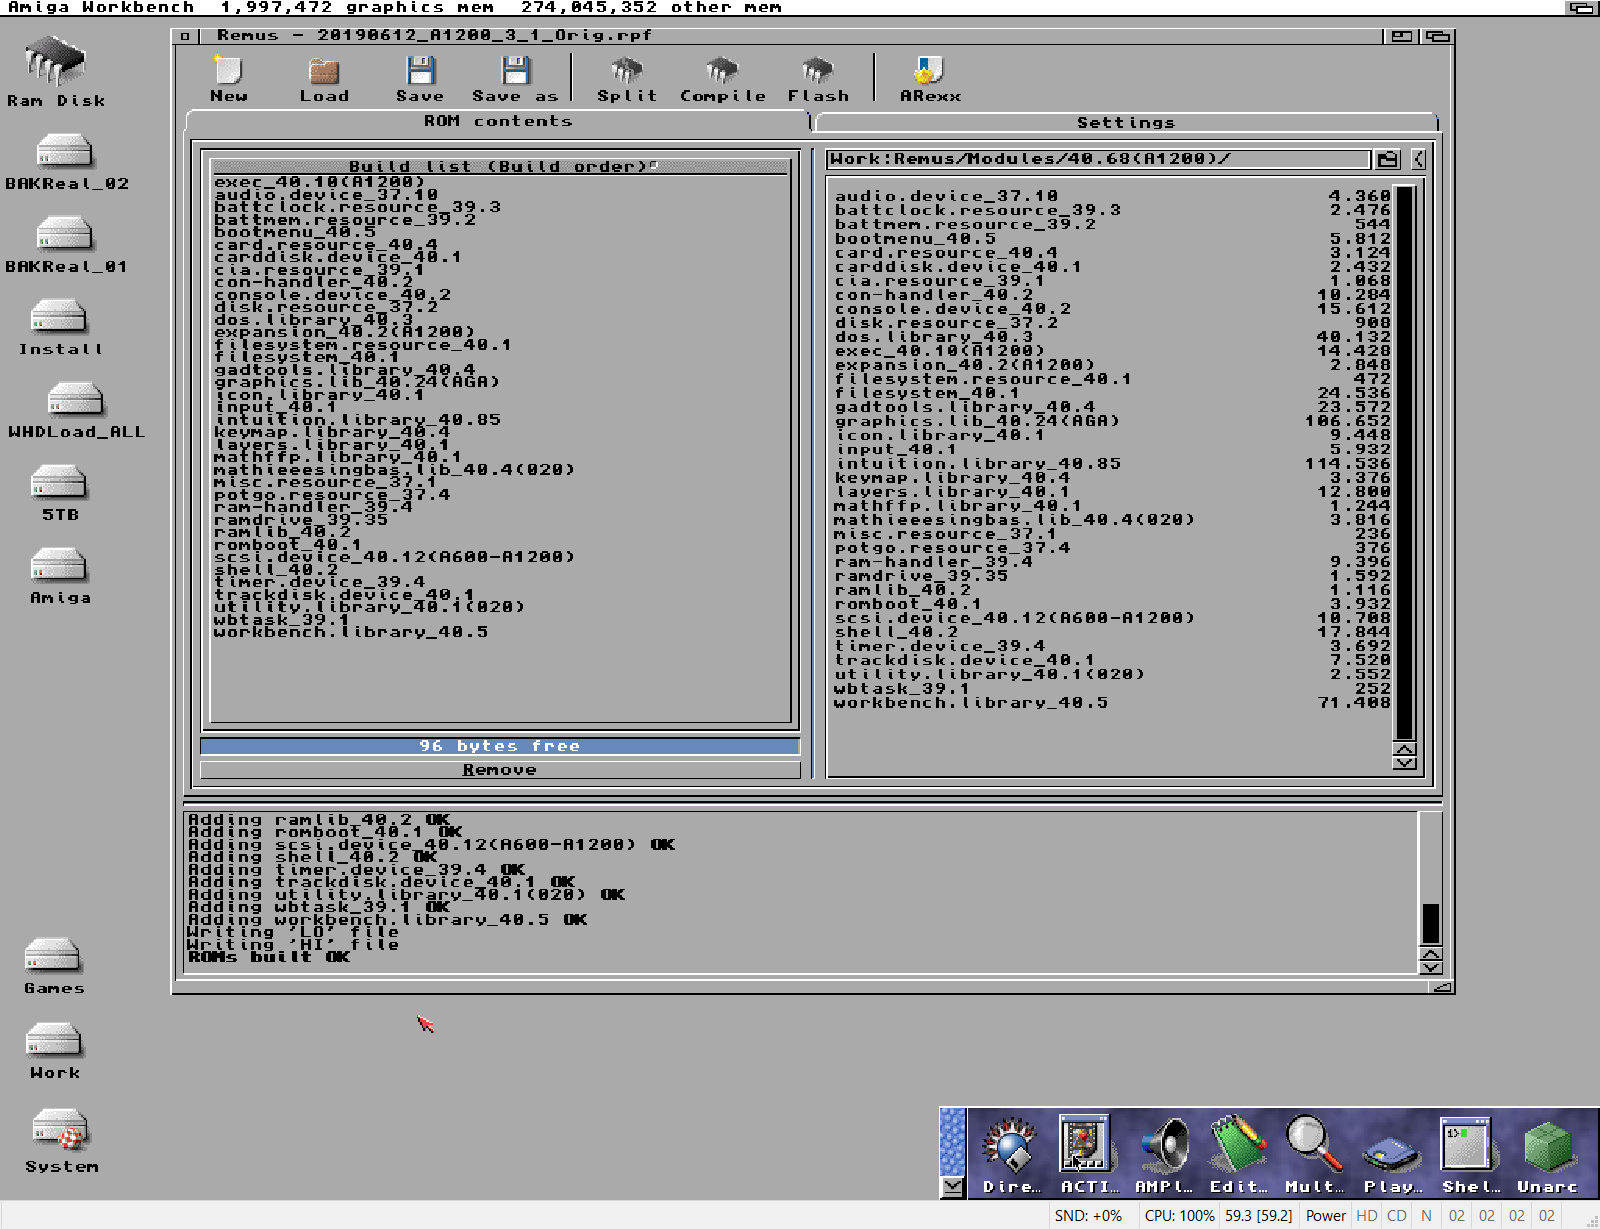Select romboot_40.1 in module list
Screen dimensions: 1600x1229
(1112, 604)
